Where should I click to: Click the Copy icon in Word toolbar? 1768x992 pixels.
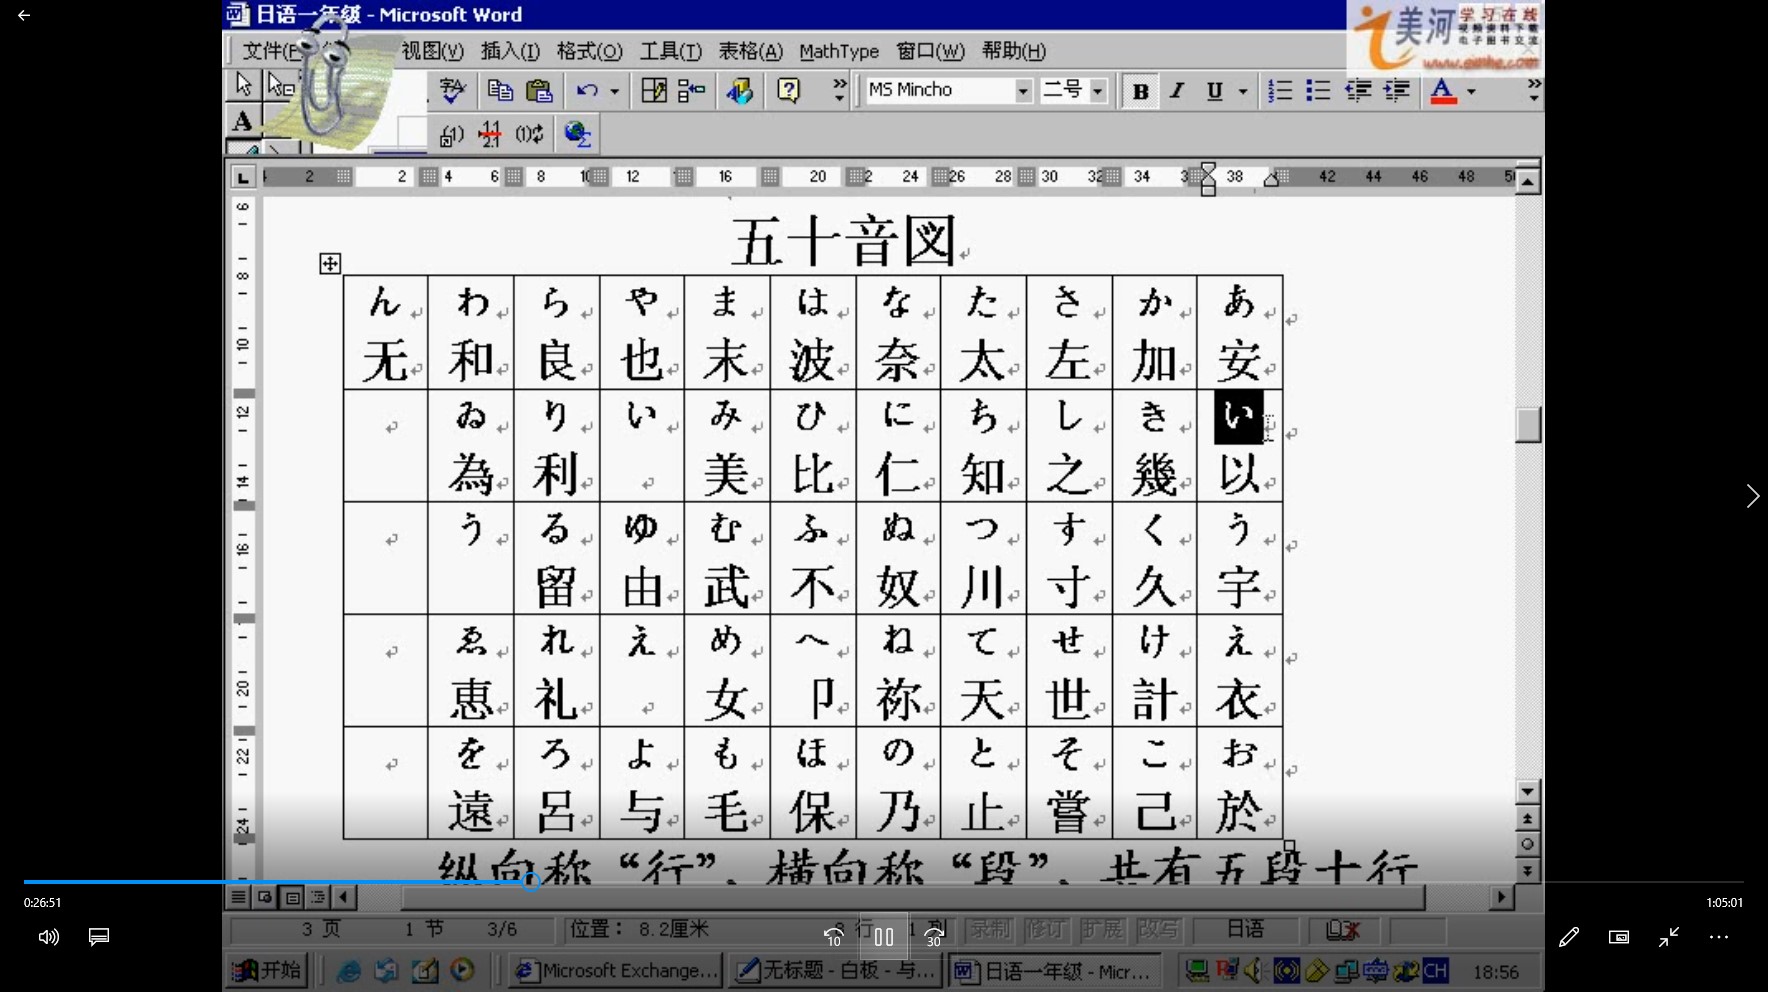point(500,91)
